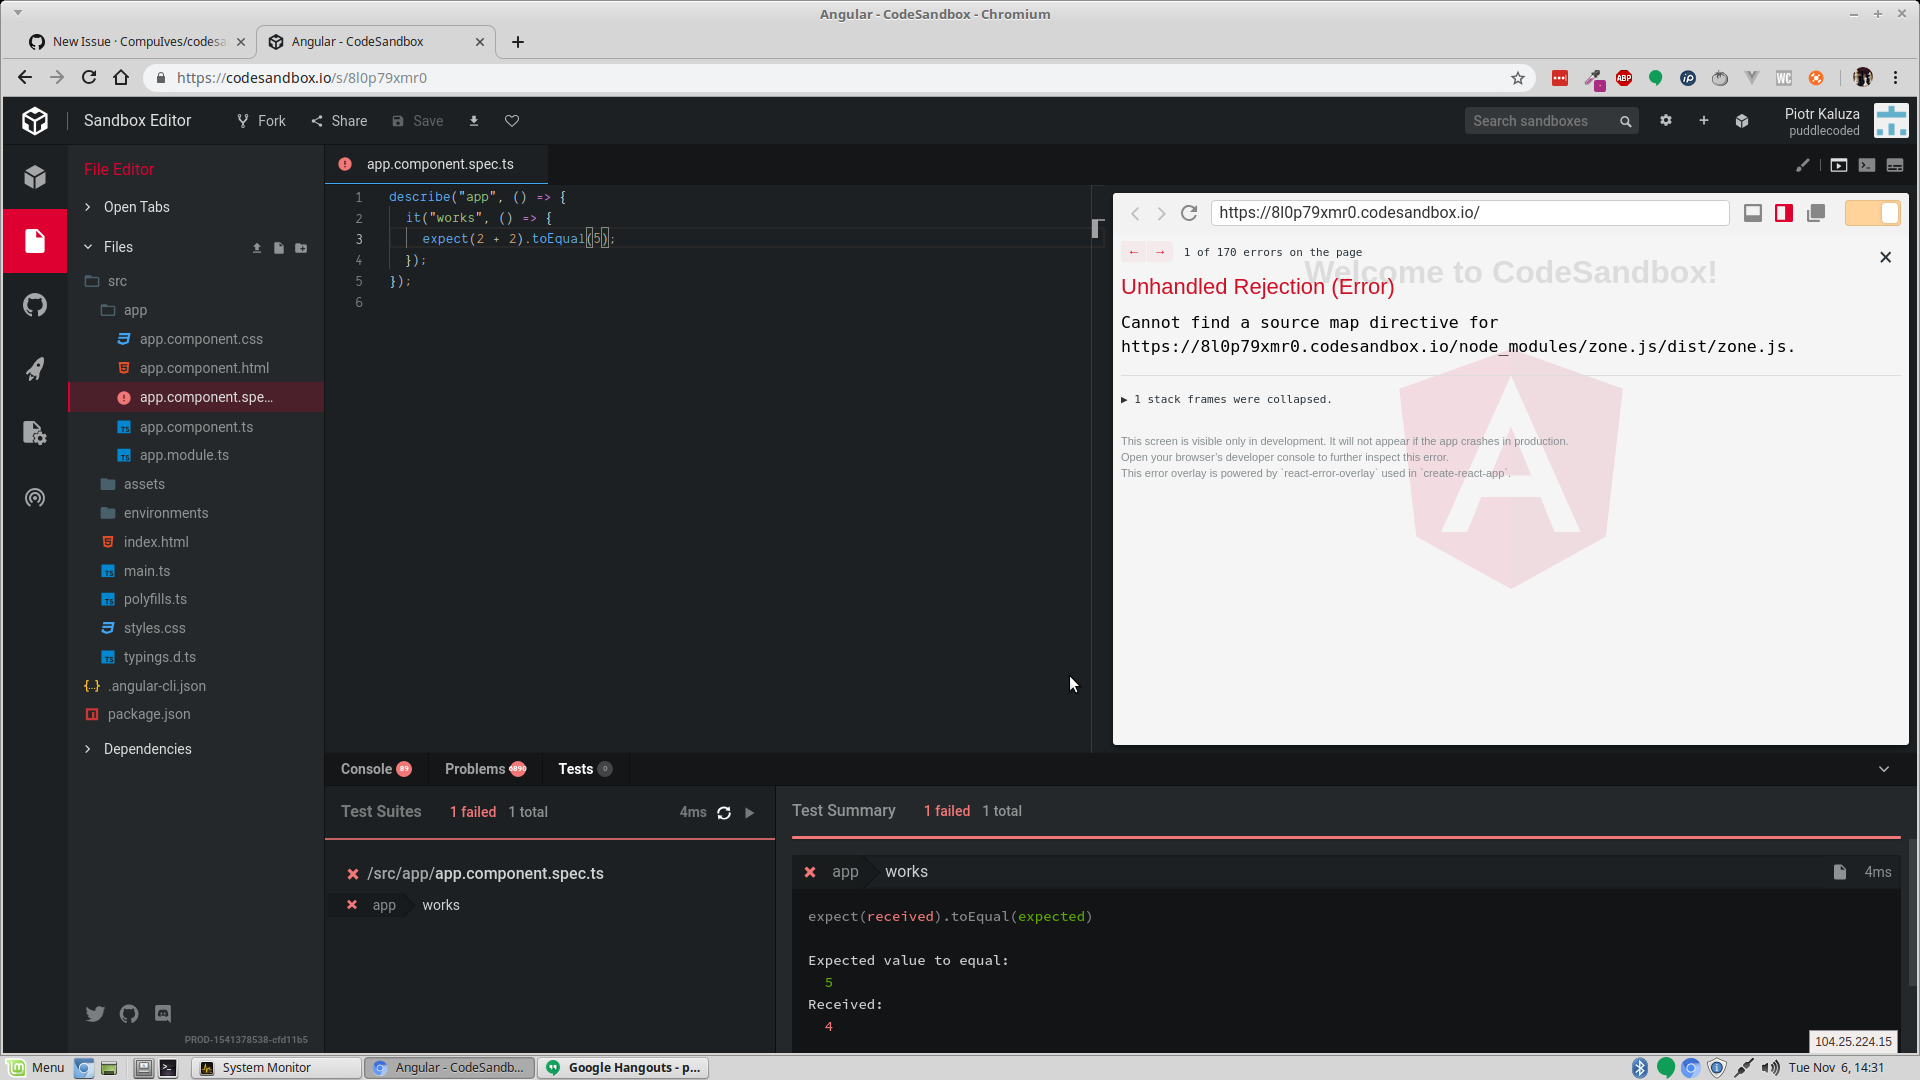Open the Live collaboration panel

coord(35,497)
